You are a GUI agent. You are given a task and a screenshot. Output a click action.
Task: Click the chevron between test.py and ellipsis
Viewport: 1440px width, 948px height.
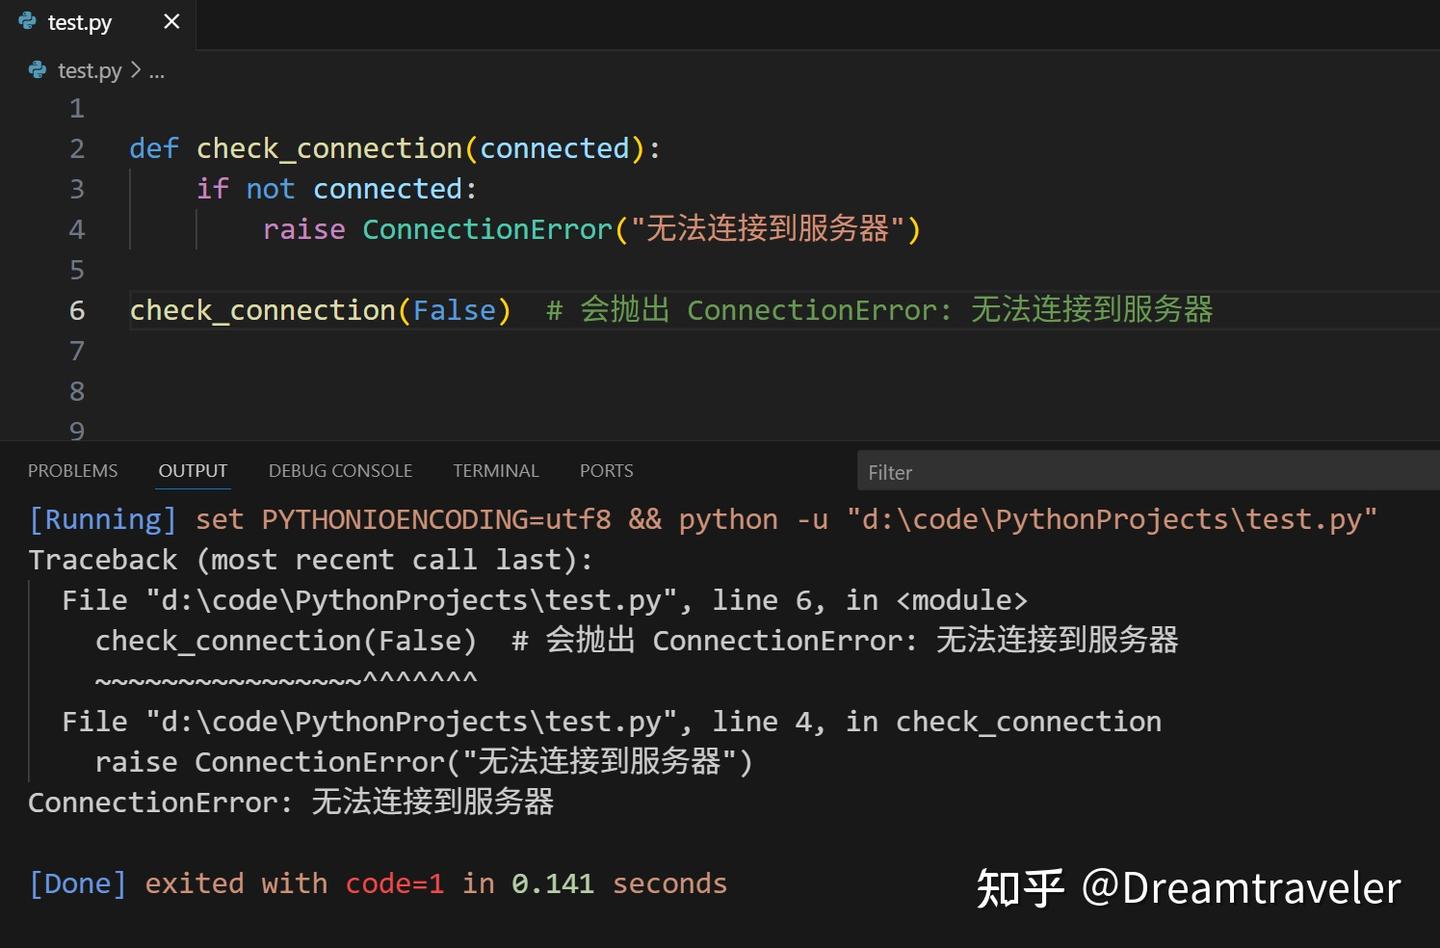tap(138, 70)
